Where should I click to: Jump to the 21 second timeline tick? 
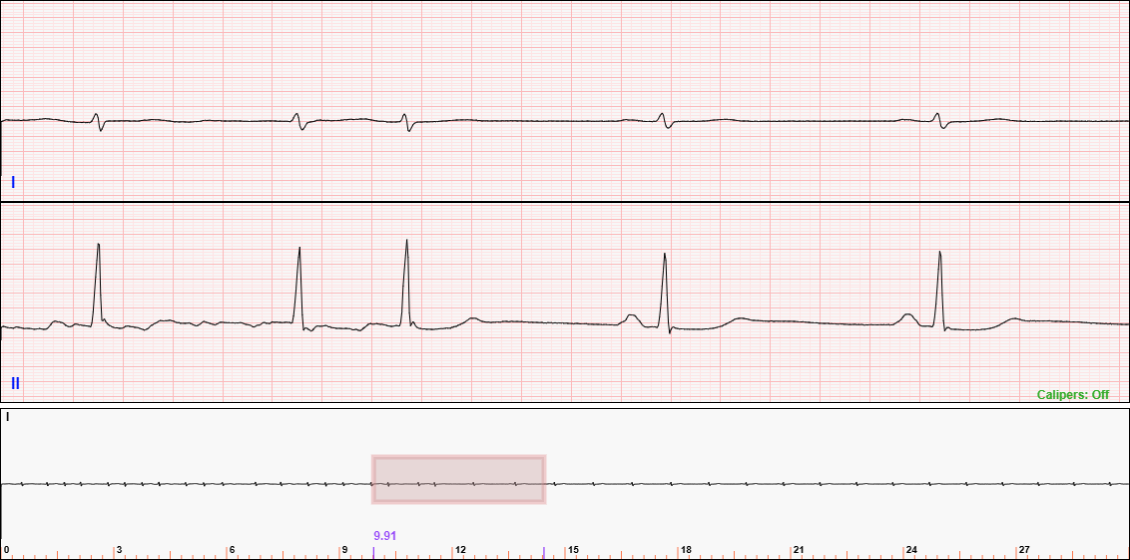point(799,550)
